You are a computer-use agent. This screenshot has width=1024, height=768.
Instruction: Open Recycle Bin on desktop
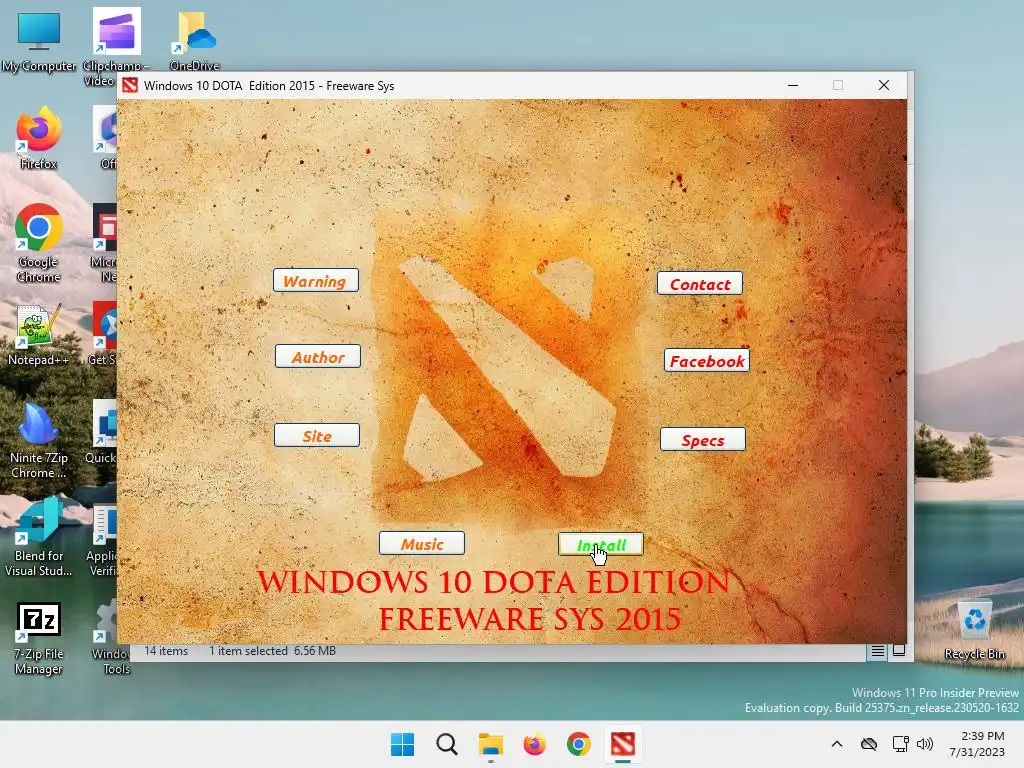974,630
